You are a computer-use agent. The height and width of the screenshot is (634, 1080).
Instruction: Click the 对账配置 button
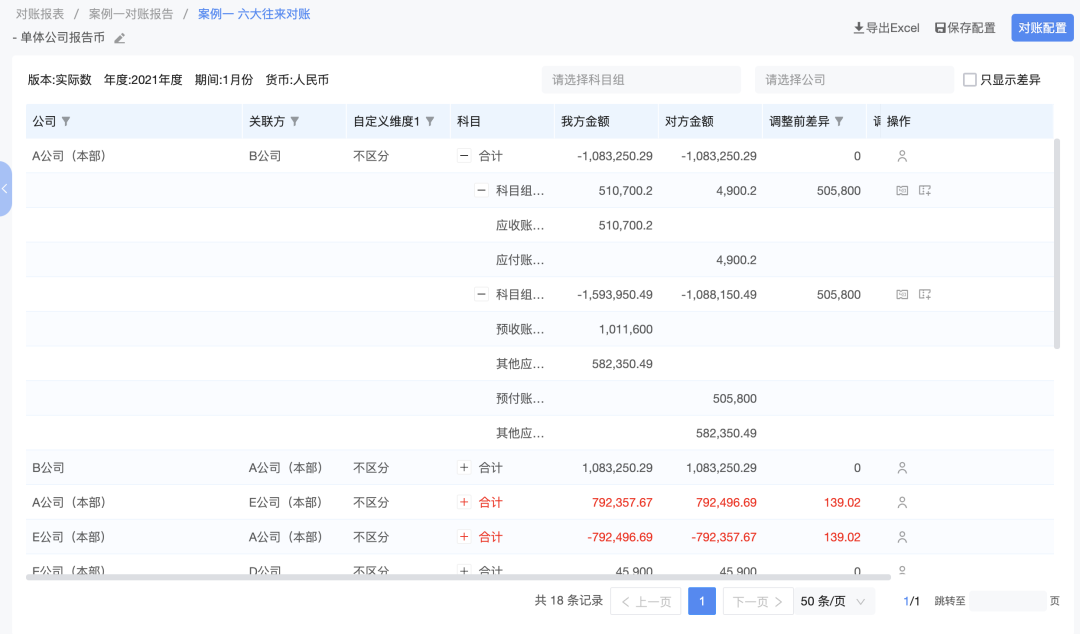pos(1041,28)
